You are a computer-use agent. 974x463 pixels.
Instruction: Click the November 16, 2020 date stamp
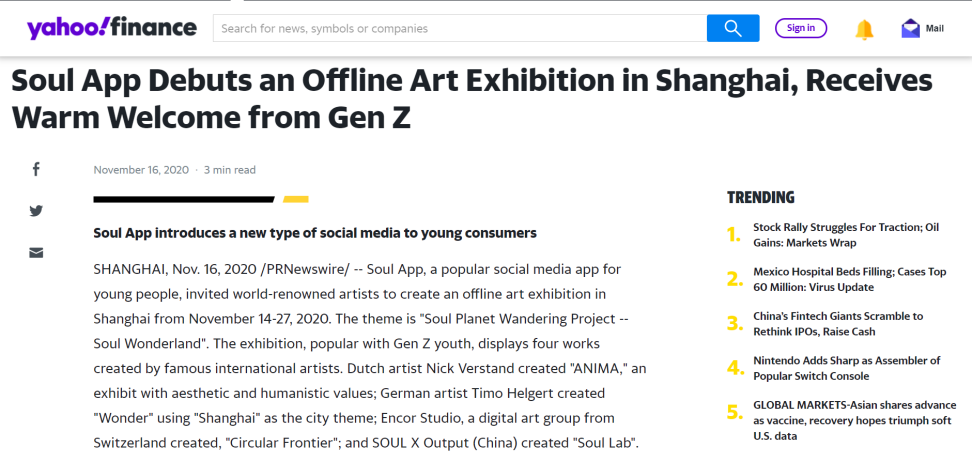coord(141,170)
